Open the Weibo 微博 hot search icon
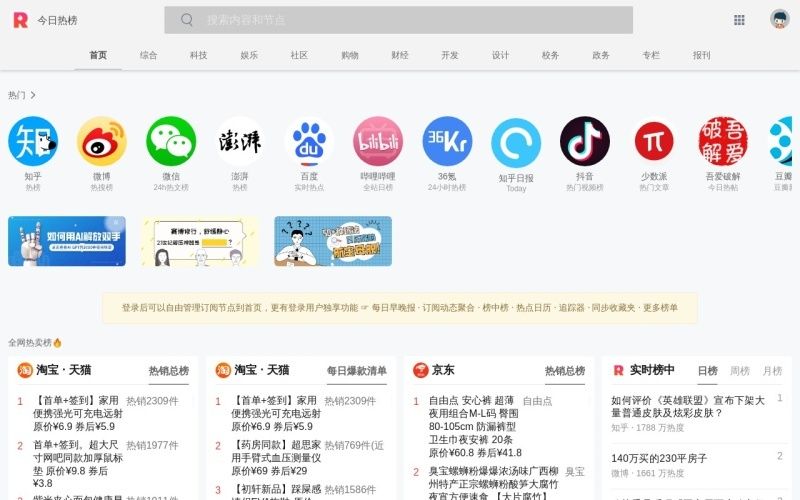The image size is (800, 500). [102, 141]
